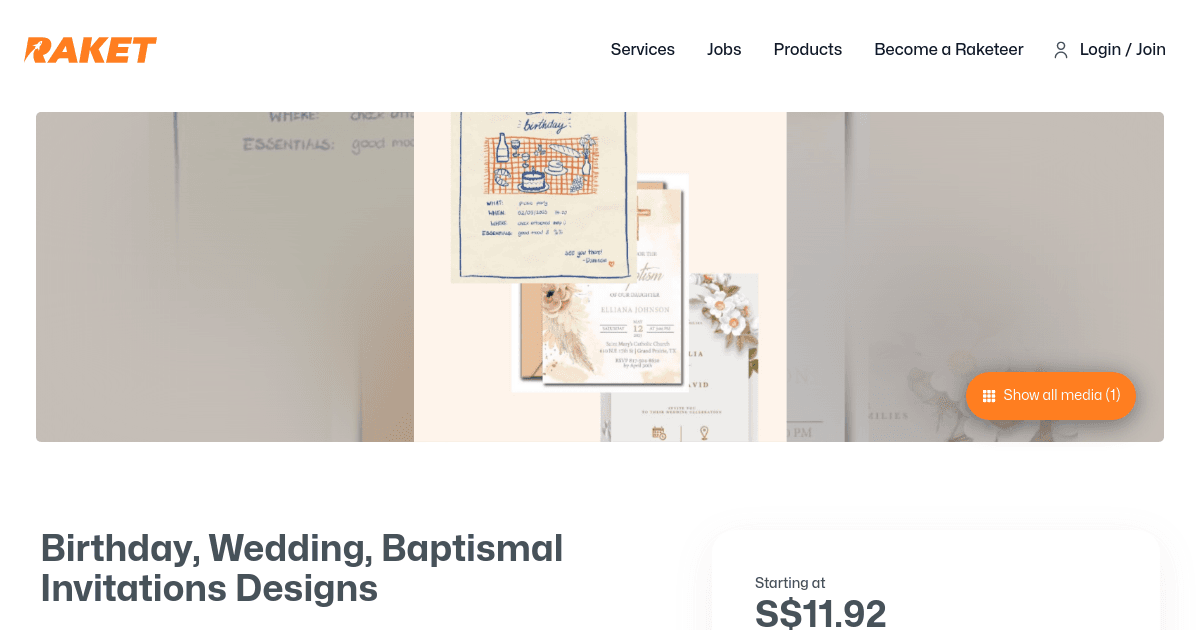Click the user profile icon
Viewport: 1200px width, 630px height.
(x=1061, y=50)
